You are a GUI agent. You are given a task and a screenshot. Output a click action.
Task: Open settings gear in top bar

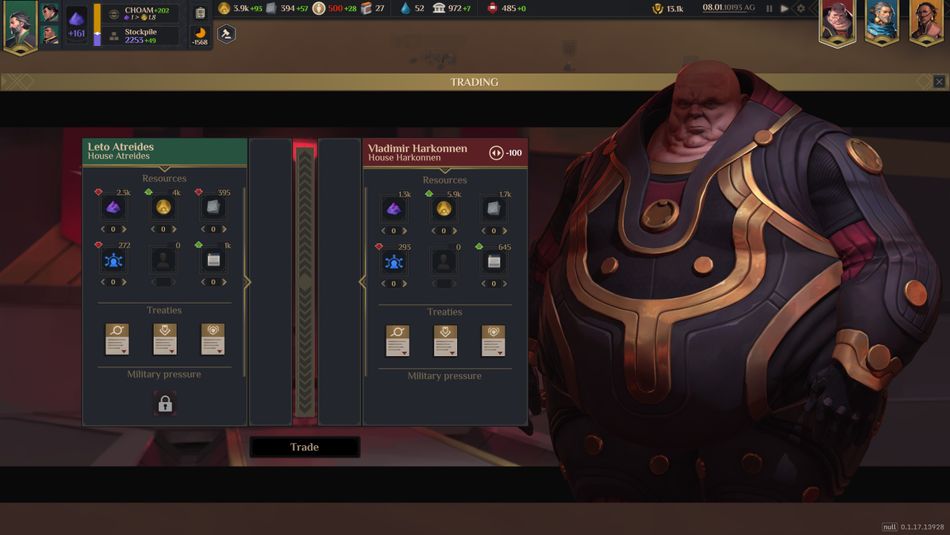pos(801,8)
